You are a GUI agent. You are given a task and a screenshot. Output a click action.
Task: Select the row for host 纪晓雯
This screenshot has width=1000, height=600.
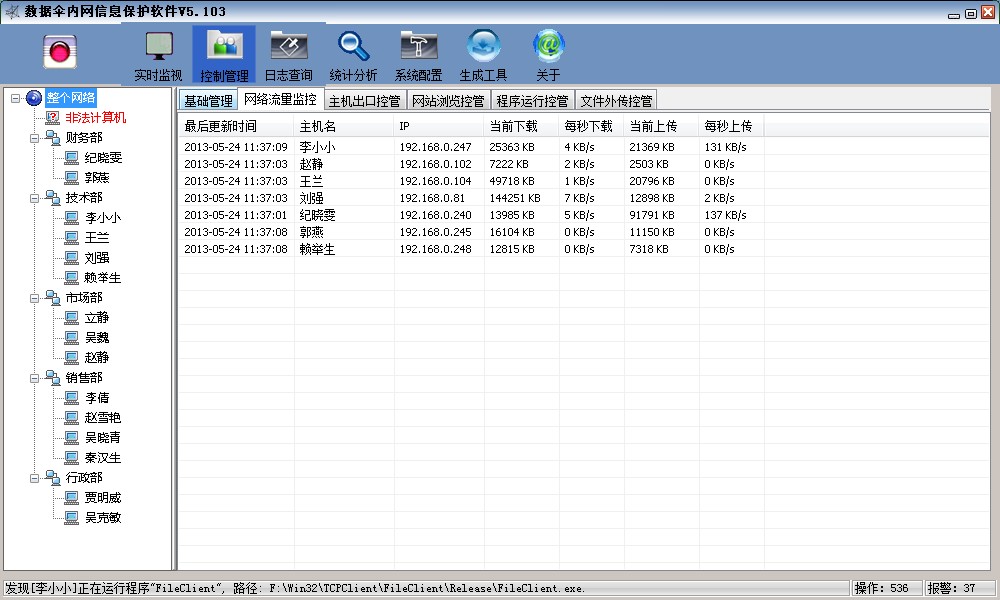(x=318, y=215)
